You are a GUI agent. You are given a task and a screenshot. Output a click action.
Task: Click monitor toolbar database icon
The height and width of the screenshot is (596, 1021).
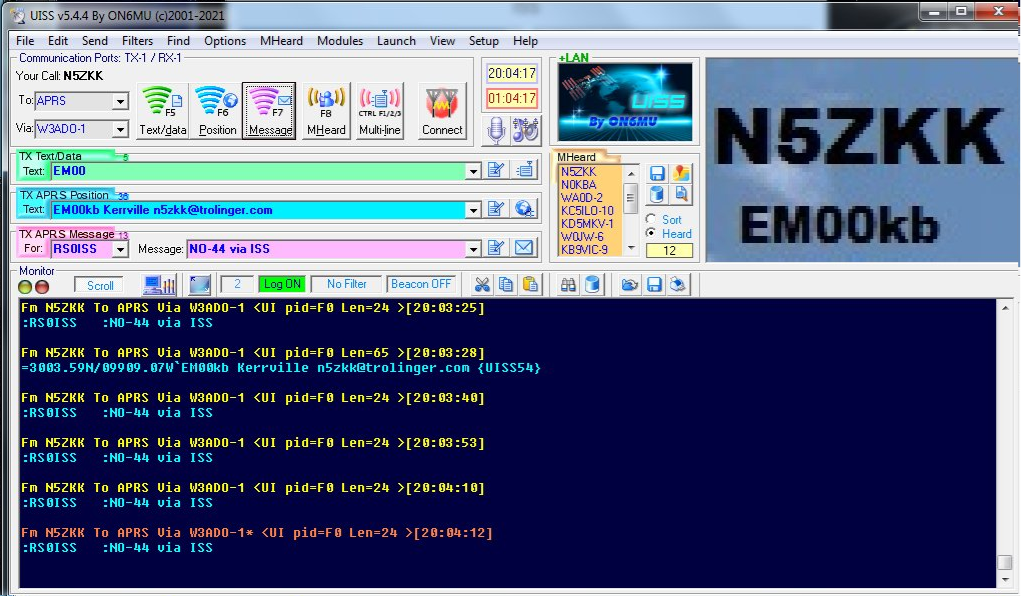tap(592, 285)
